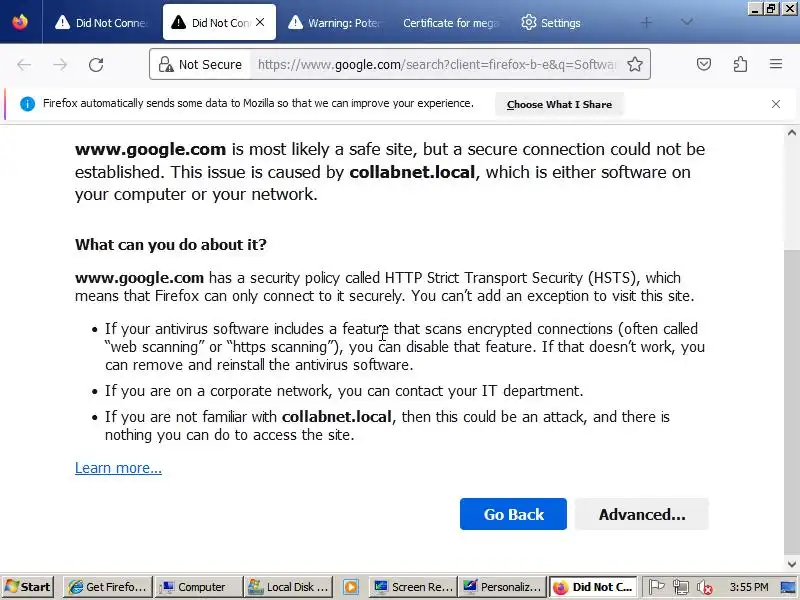800x600 pixels.
Task: Click the blue 'Go Back' button
Action: (x=513, y=514)
